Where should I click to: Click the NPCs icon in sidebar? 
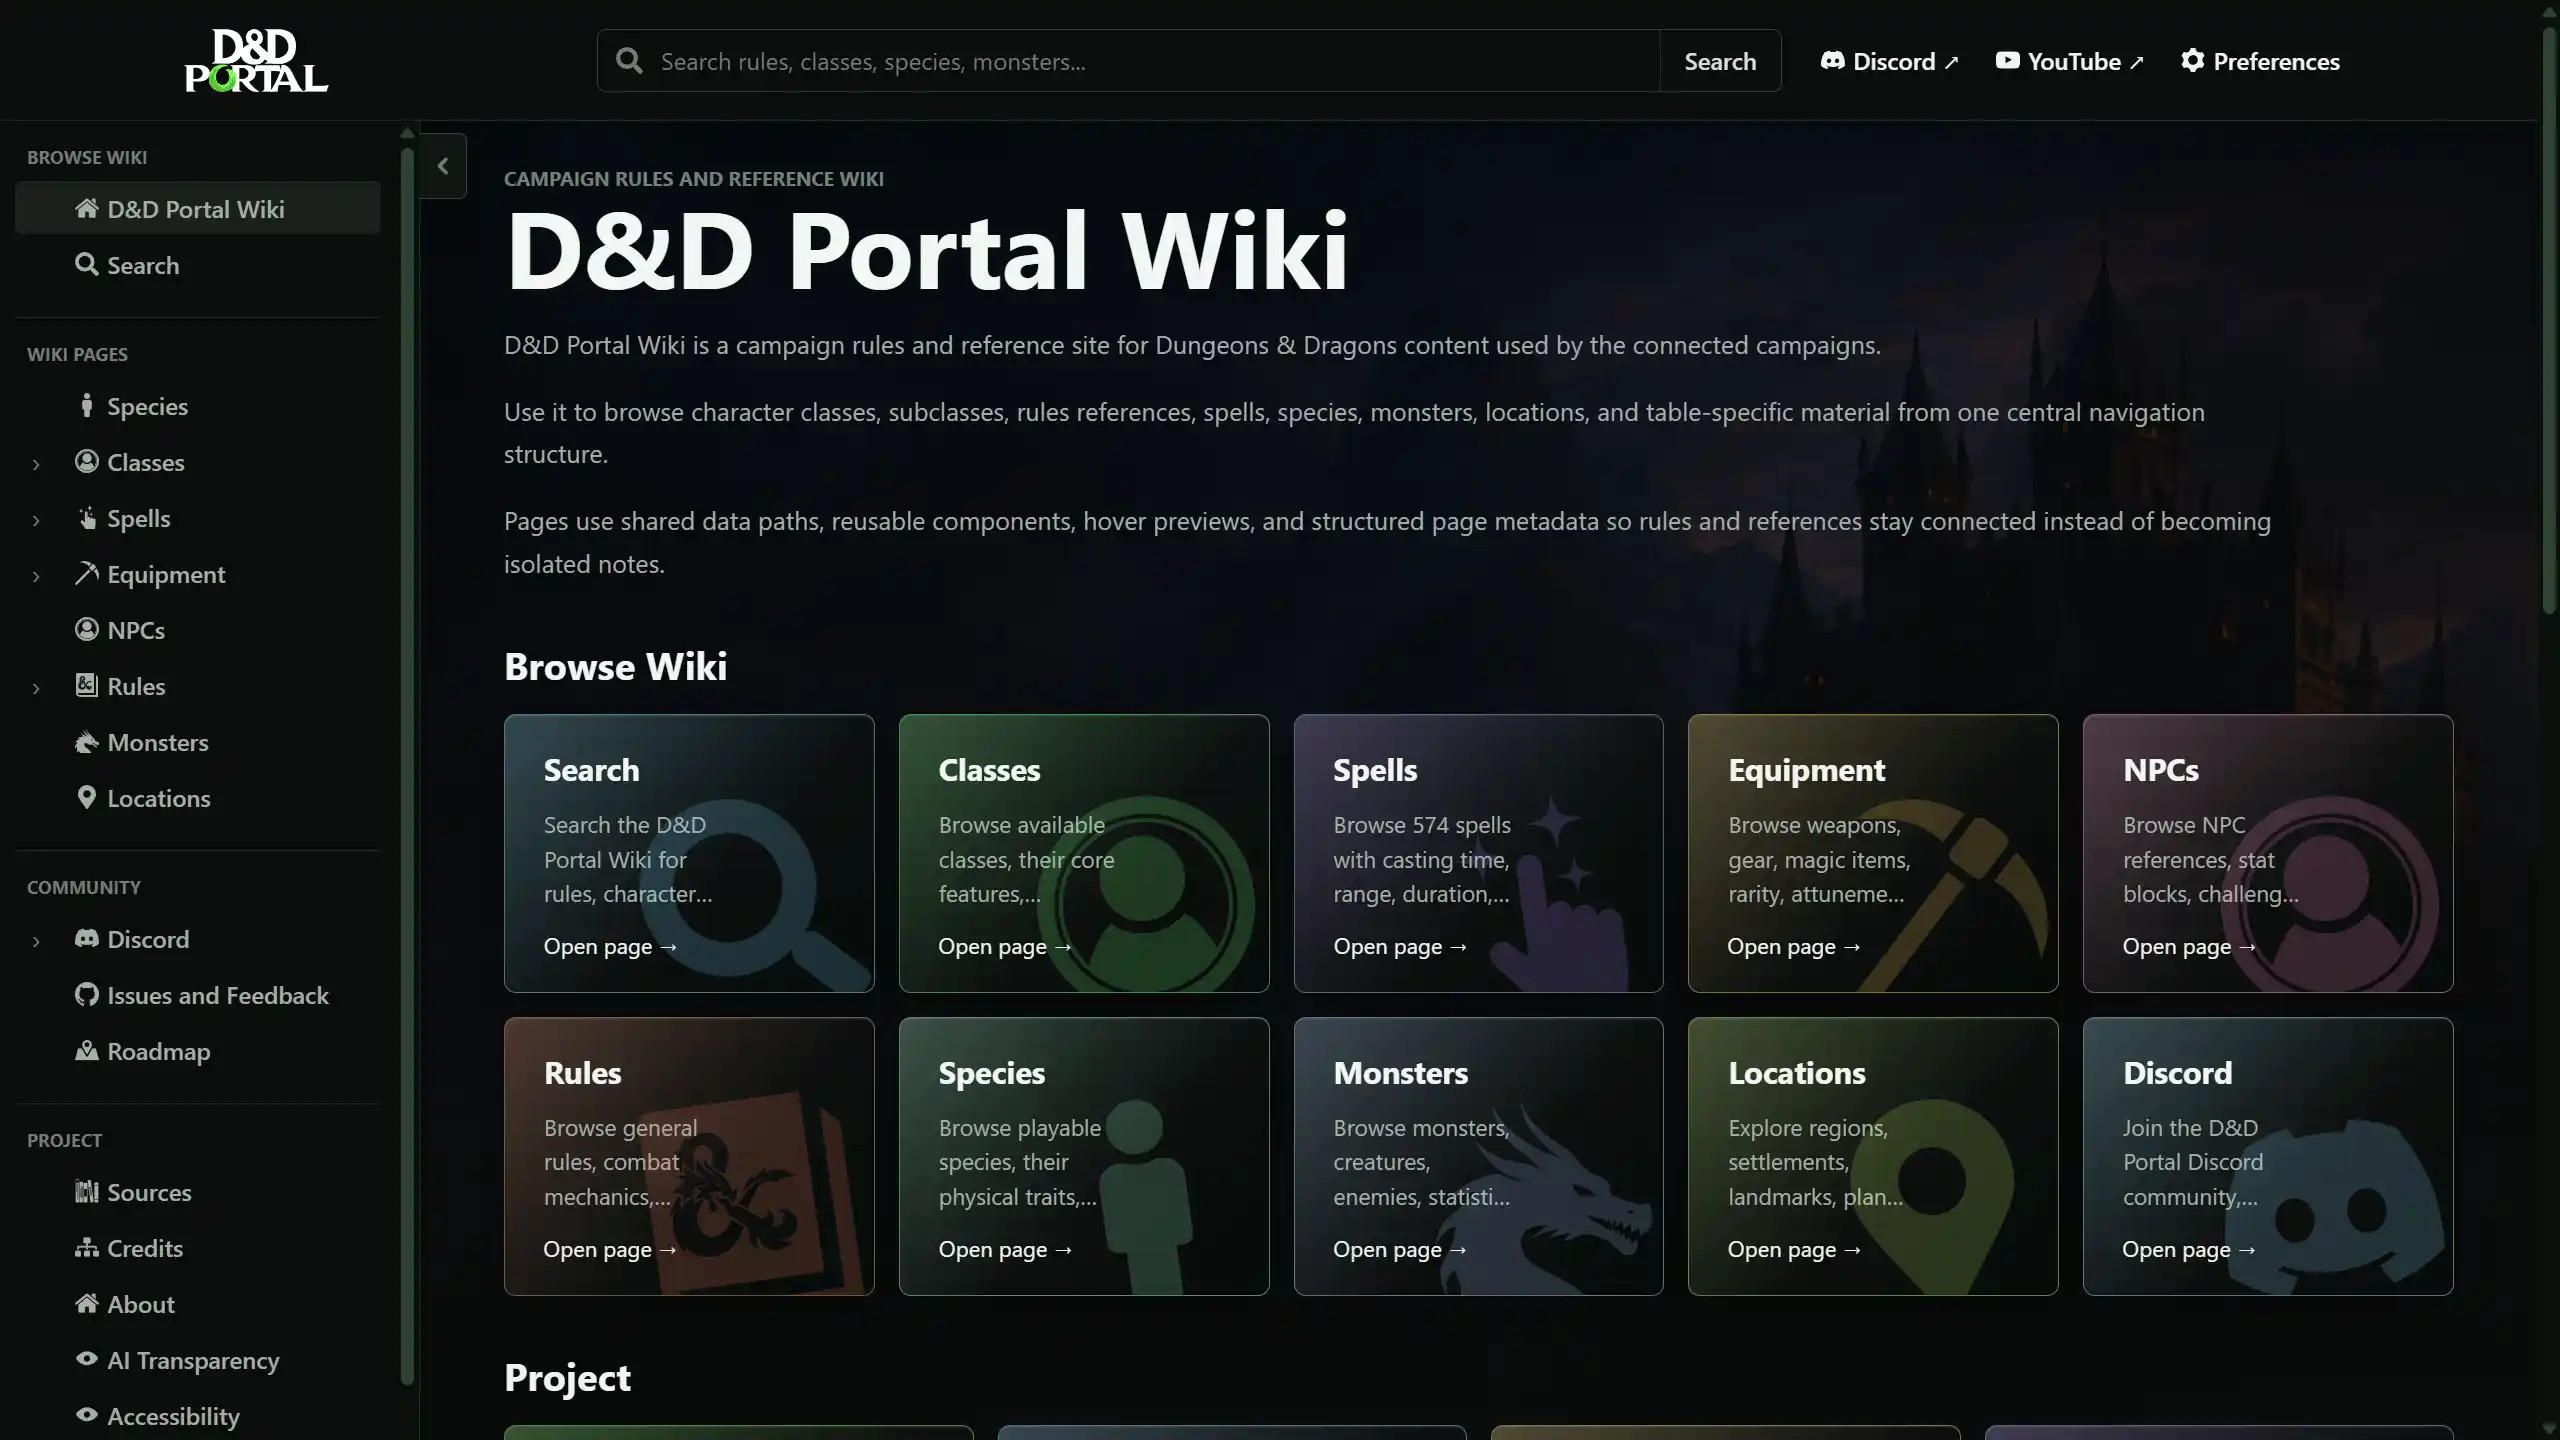pos(87,629)
